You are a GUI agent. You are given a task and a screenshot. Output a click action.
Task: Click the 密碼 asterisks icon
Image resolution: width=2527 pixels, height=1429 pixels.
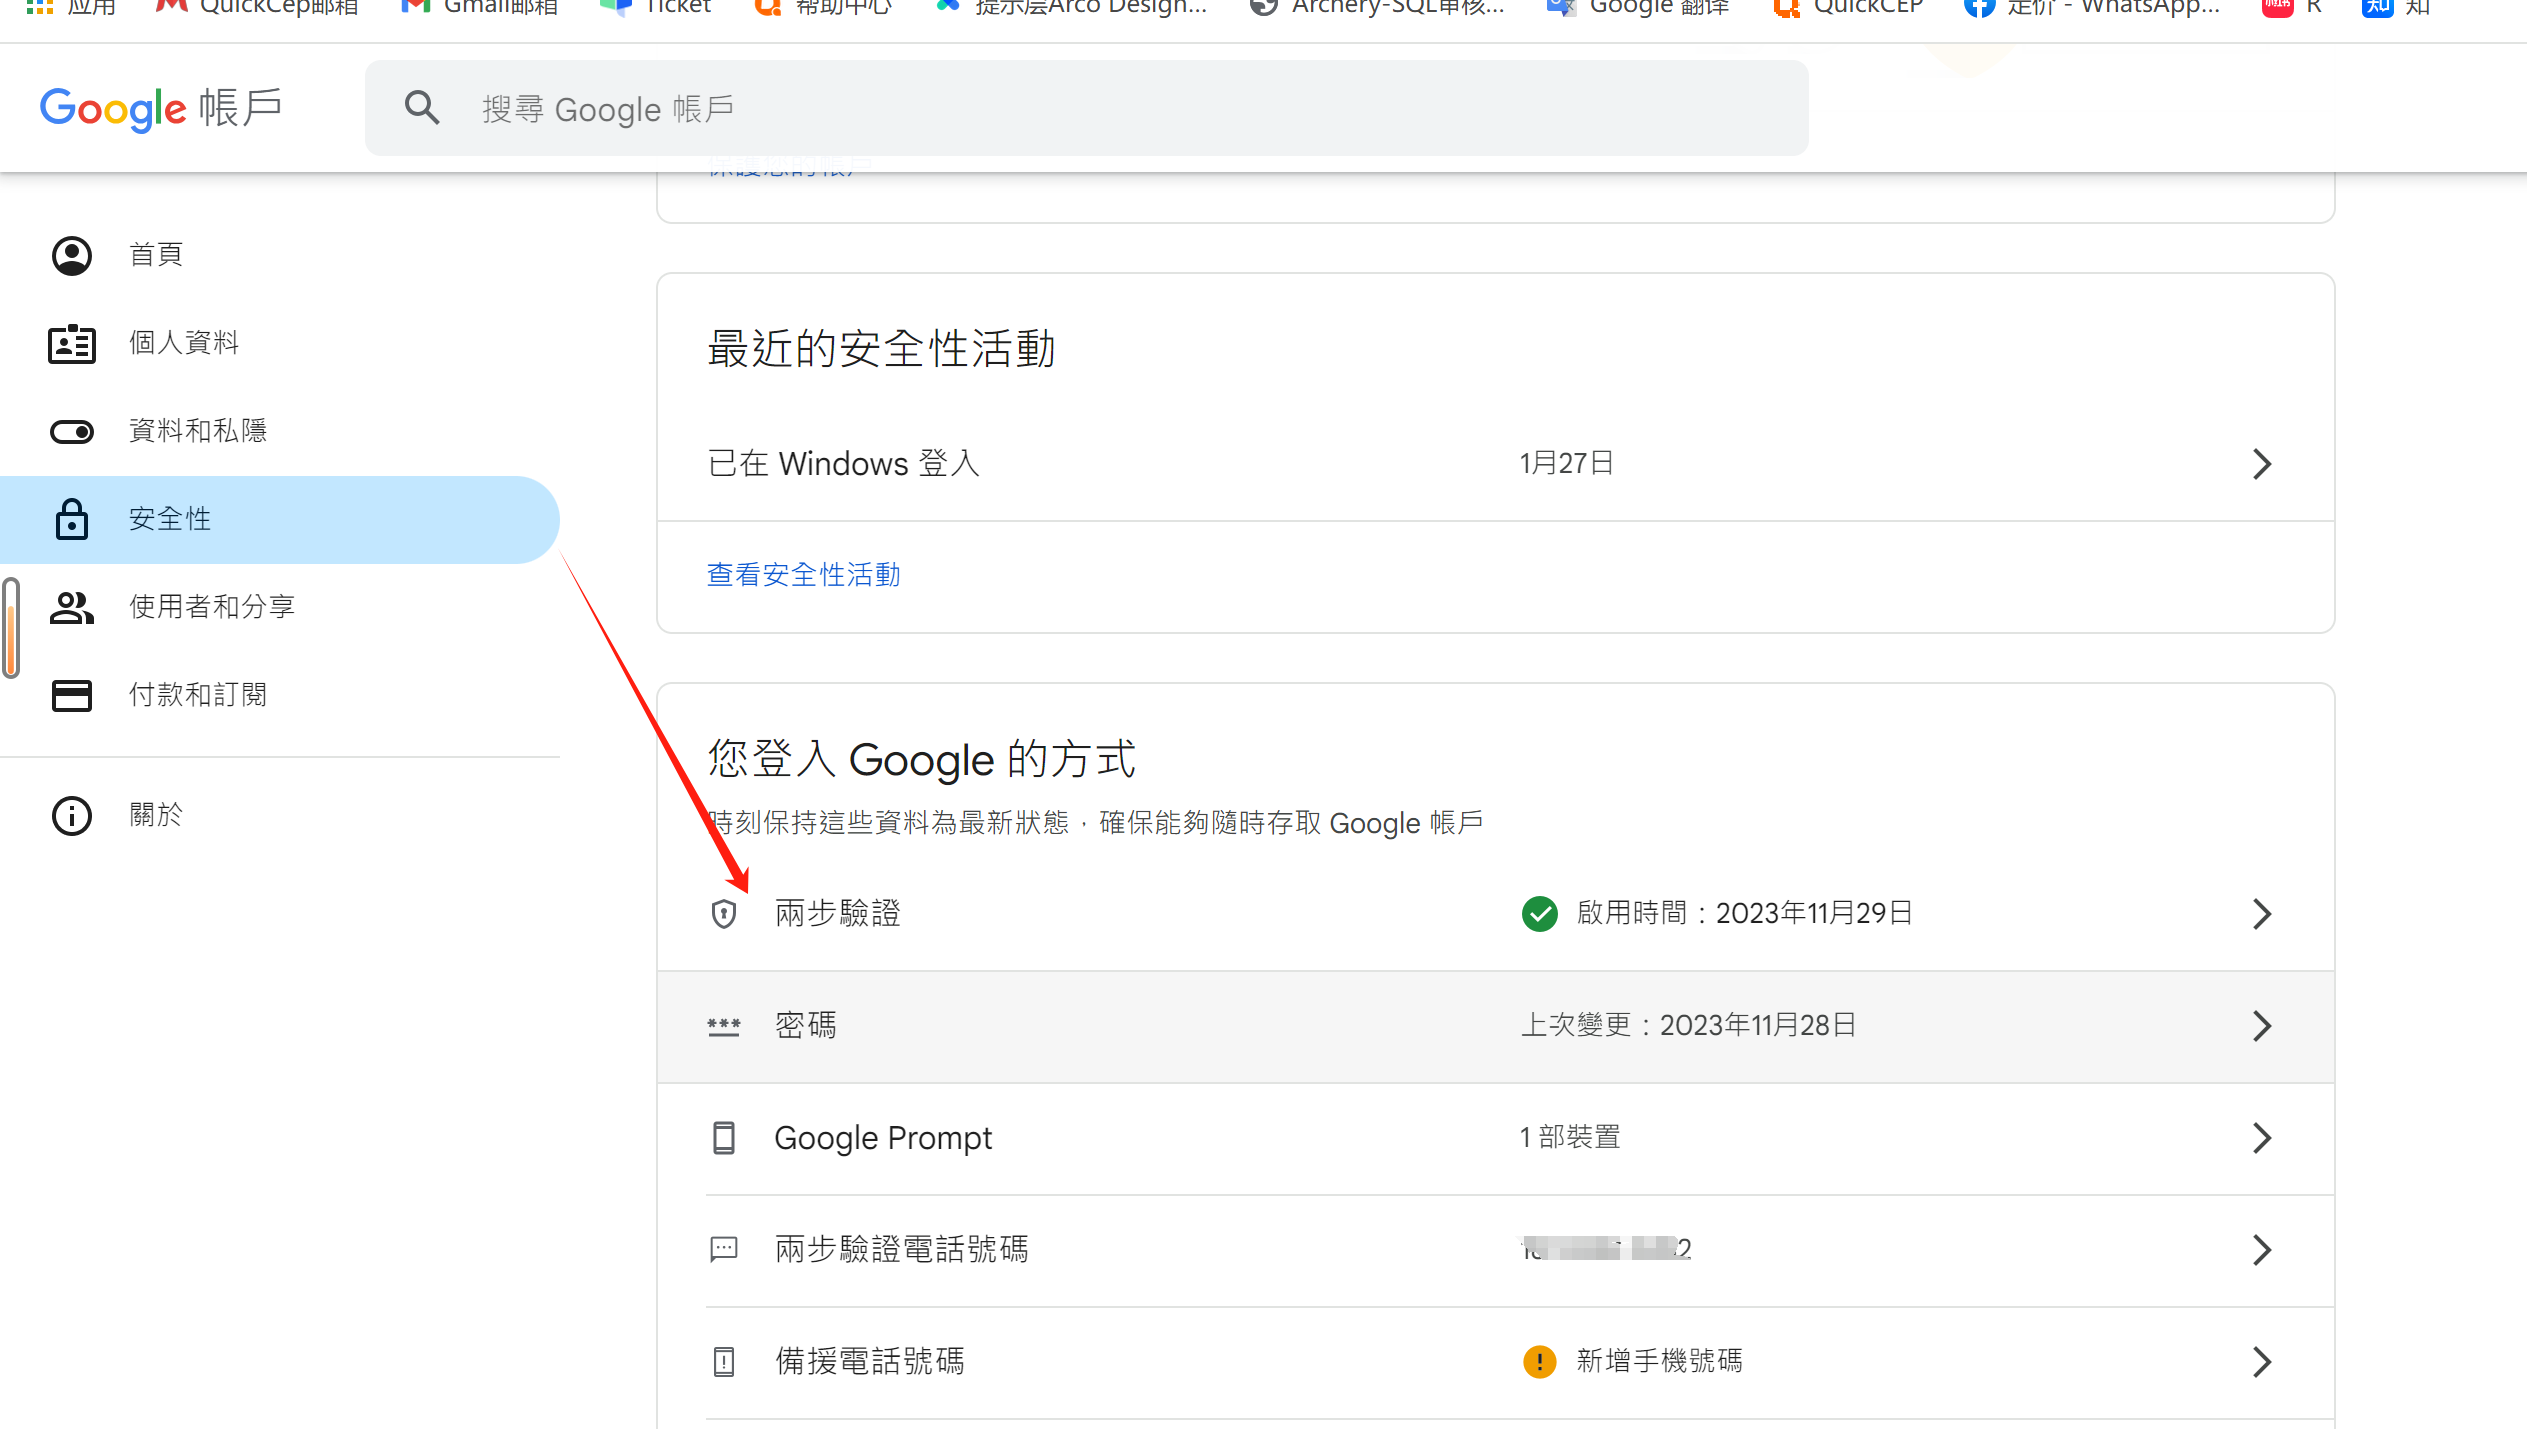tap(724, 1027)
